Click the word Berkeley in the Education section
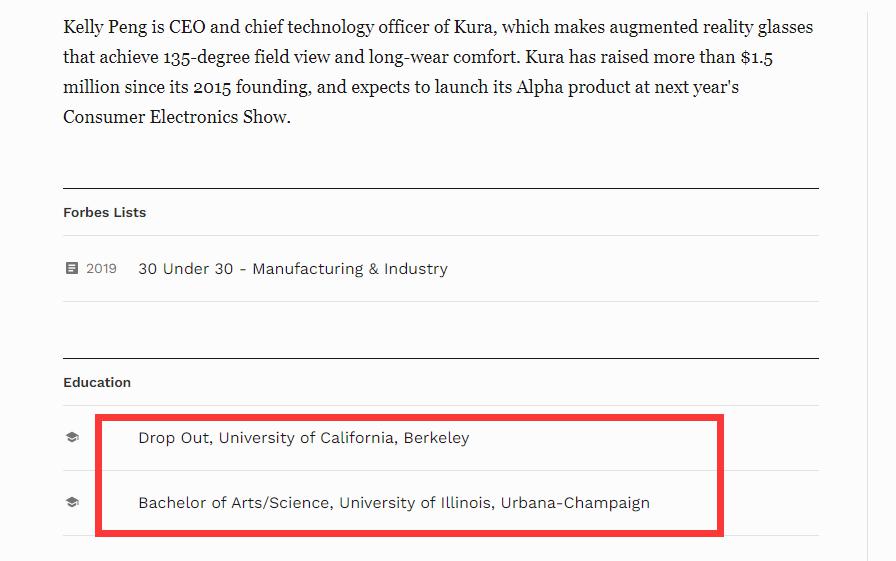 click(436, 438)
